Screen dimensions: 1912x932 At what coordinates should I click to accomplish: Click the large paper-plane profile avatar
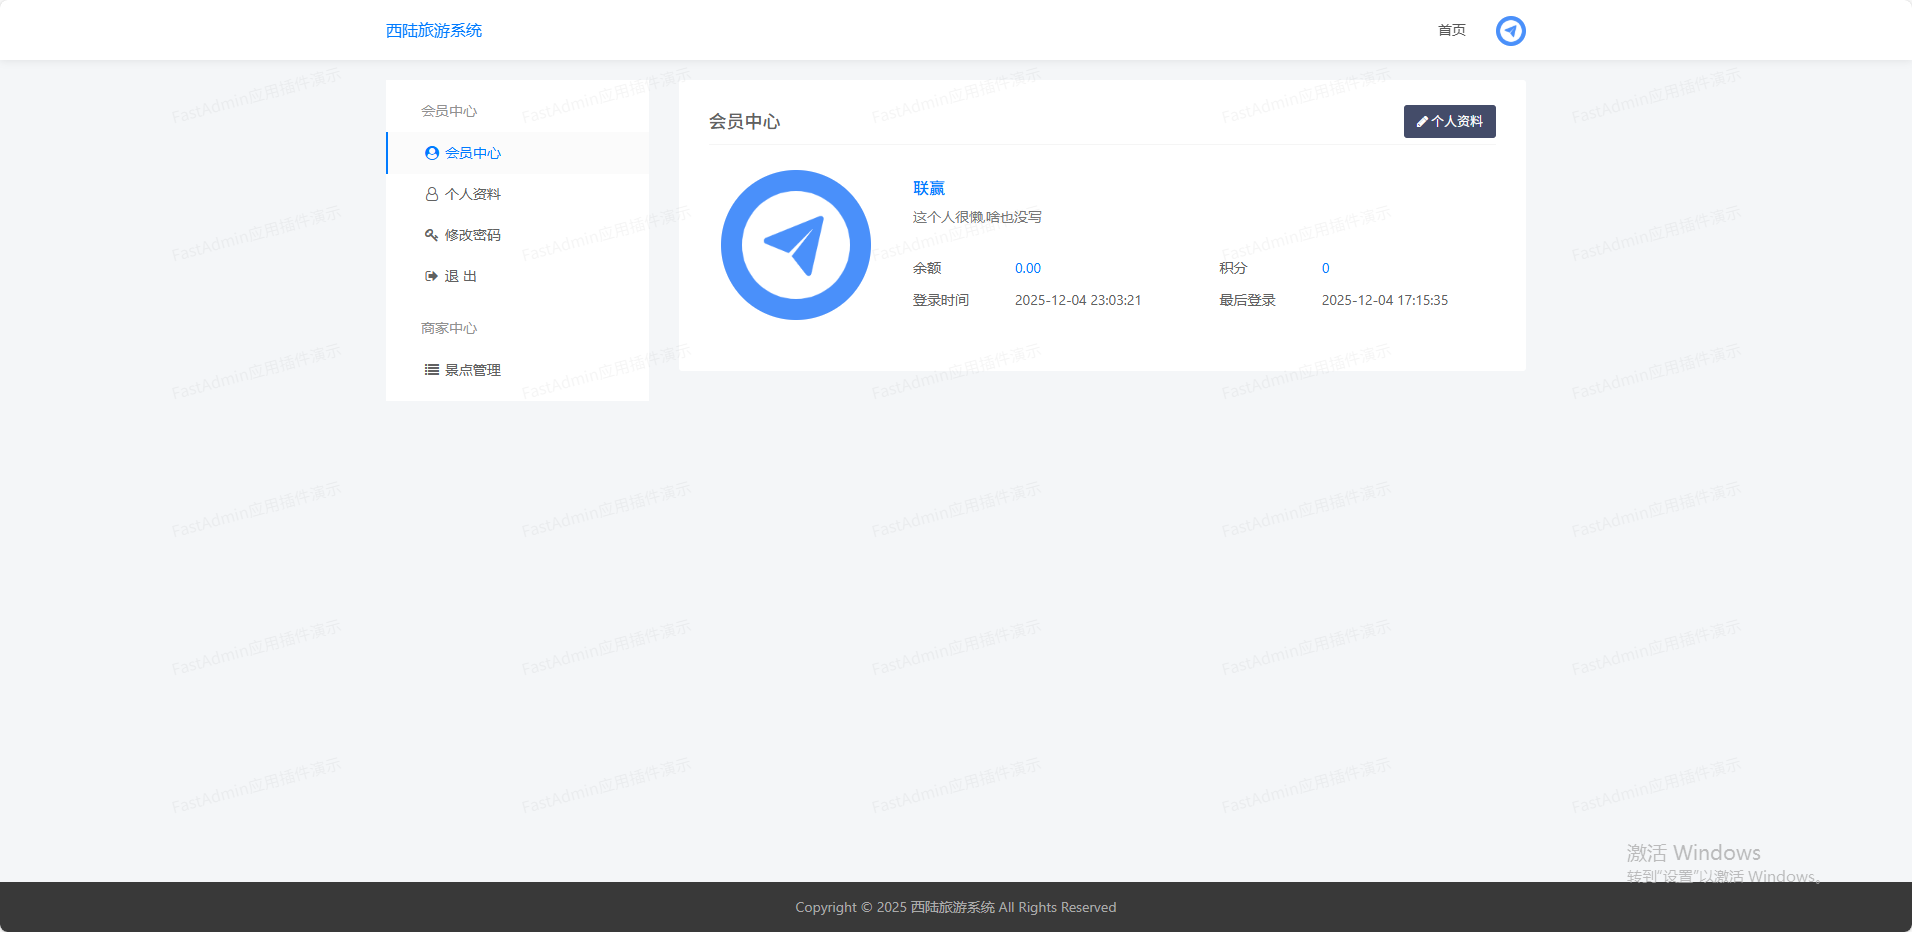coord(796,245)
